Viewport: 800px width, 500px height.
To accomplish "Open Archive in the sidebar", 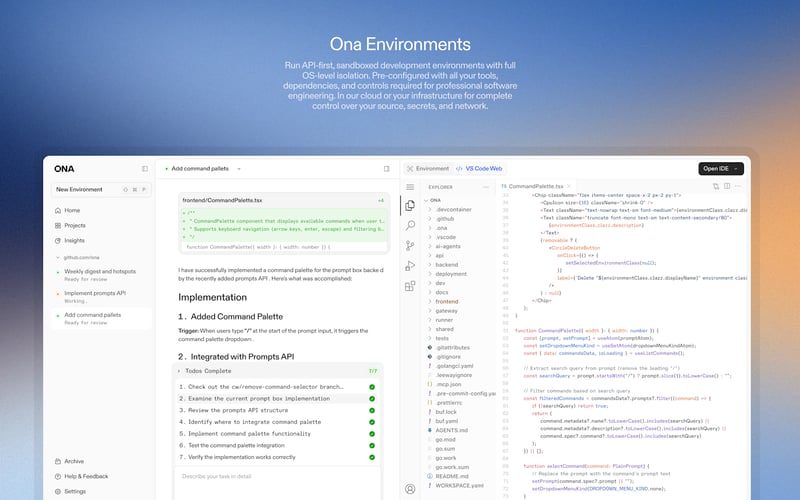I will [x=74, y=461].
